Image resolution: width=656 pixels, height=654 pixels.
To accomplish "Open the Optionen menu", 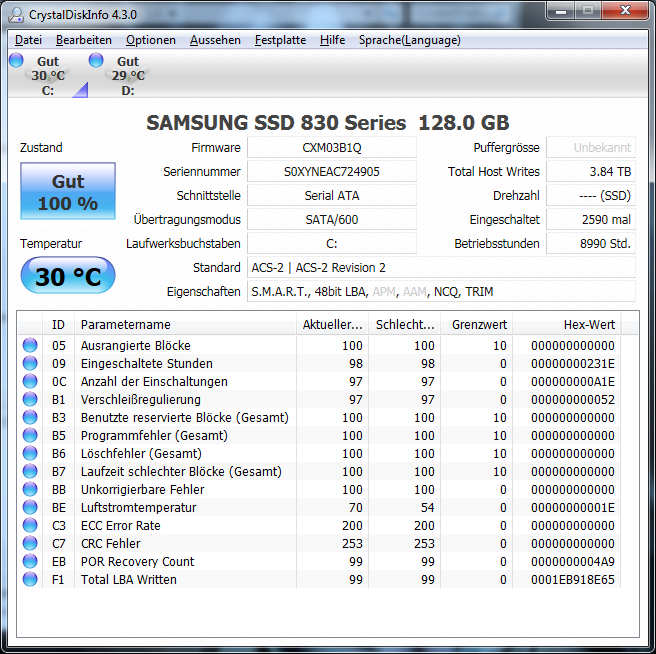I will tap(151, 40).
